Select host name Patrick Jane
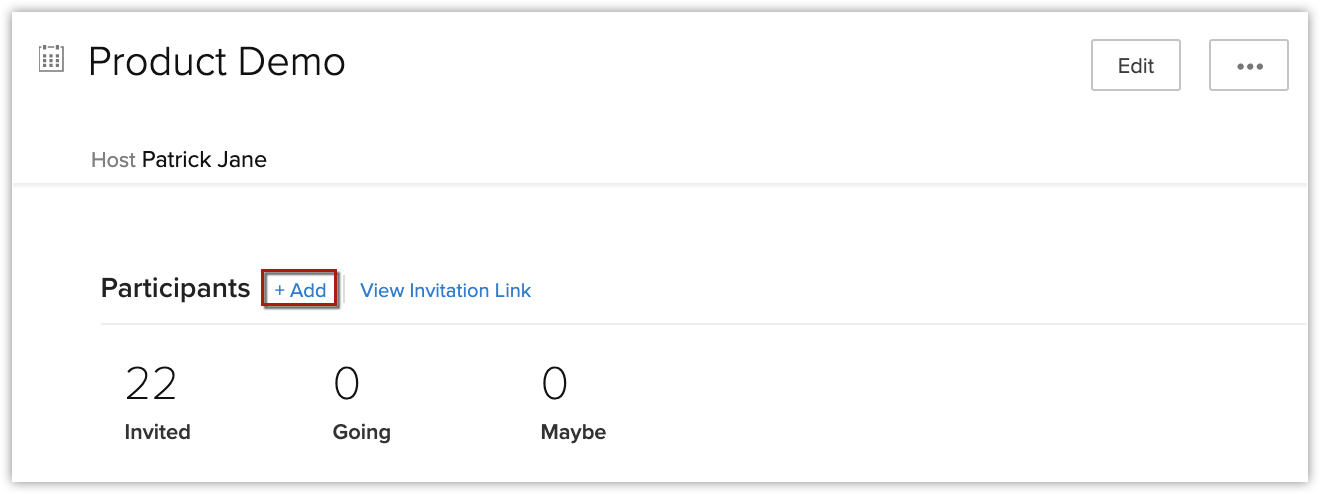1320x494 pixels. (x=204, y=159)
